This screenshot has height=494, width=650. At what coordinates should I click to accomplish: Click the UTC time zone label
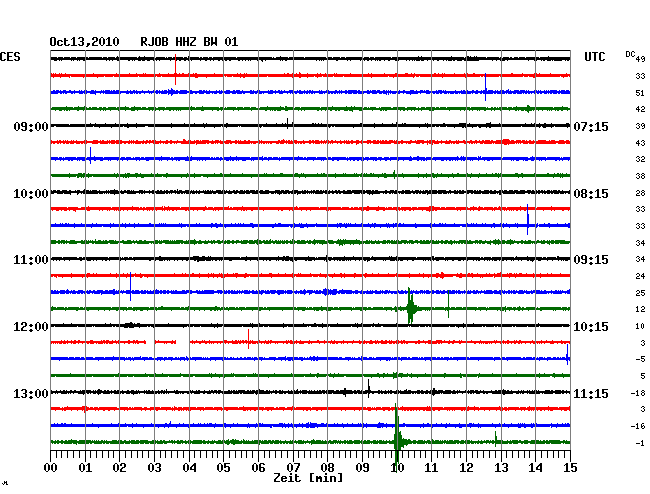coord(594,57)
